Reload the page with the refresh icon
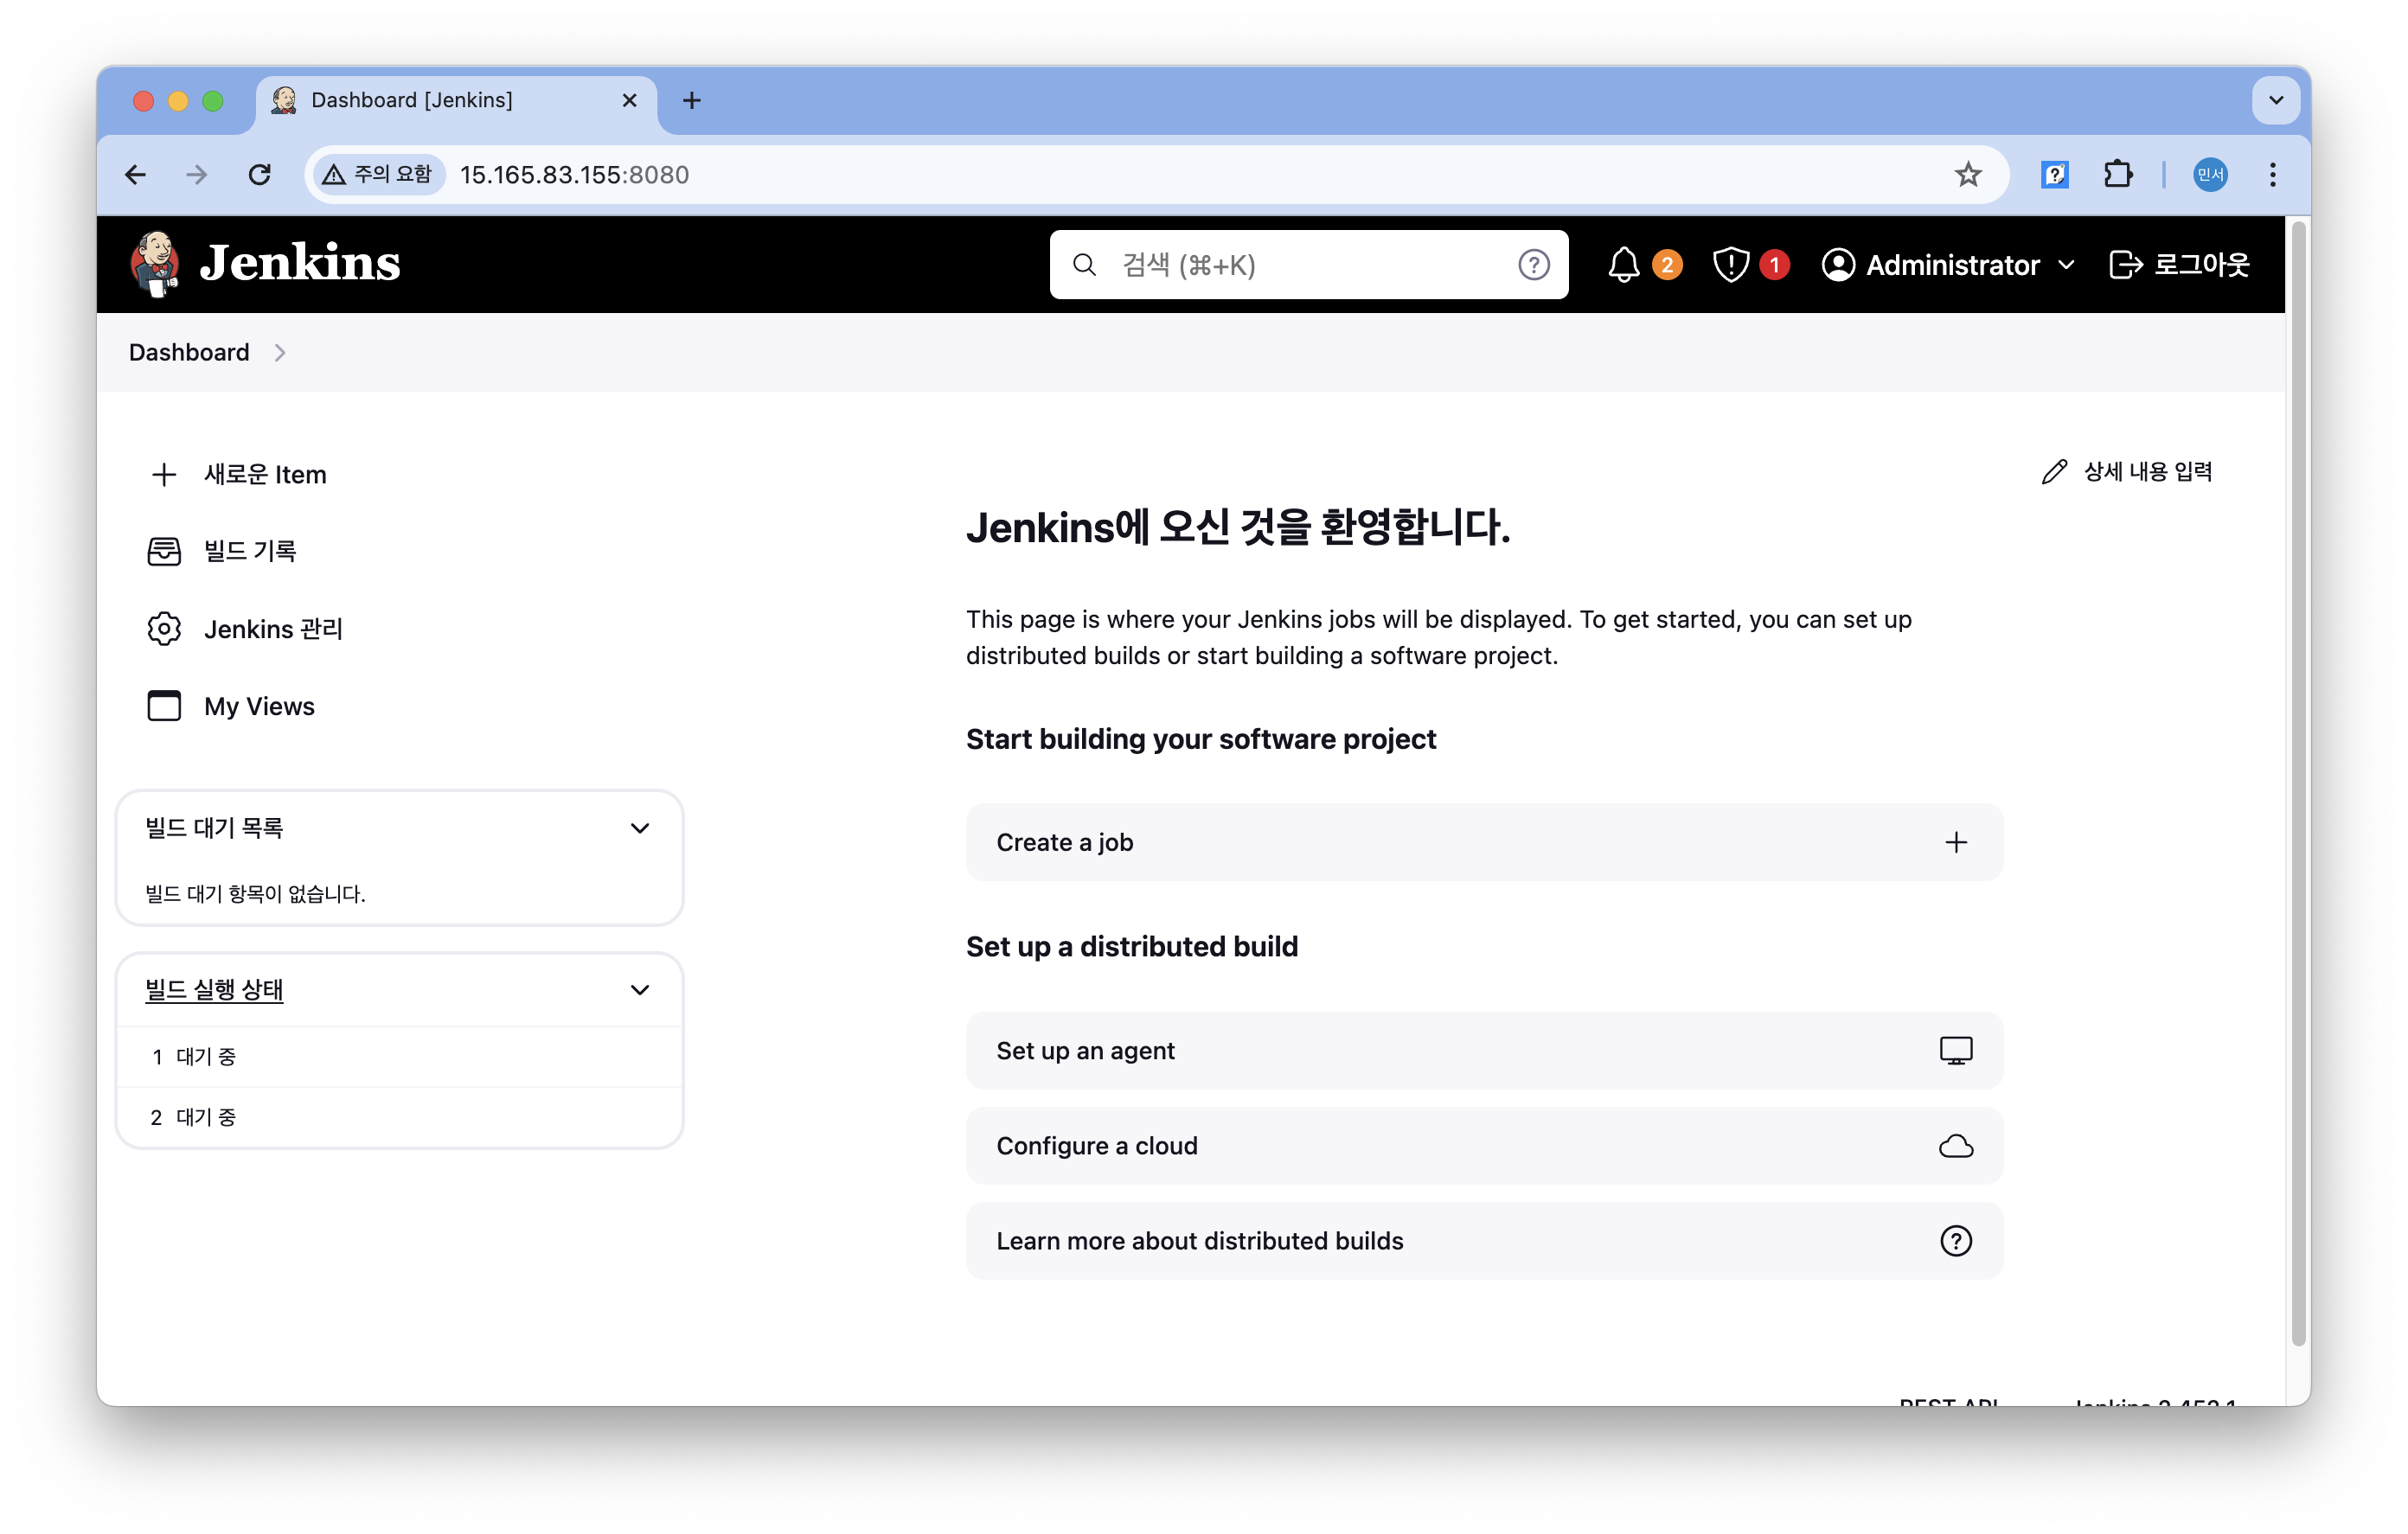Image resolution: width=2408 pixels, height=1534 pixels. pyautogui.click(x=260, y=175)
